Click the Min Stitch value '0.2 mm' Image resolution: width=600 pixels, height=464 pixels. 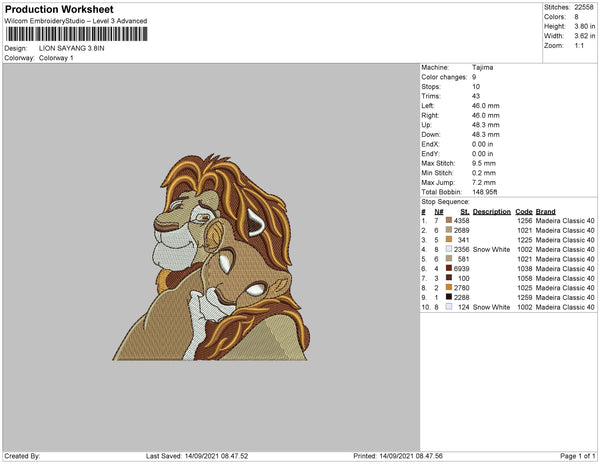point(484,173)
